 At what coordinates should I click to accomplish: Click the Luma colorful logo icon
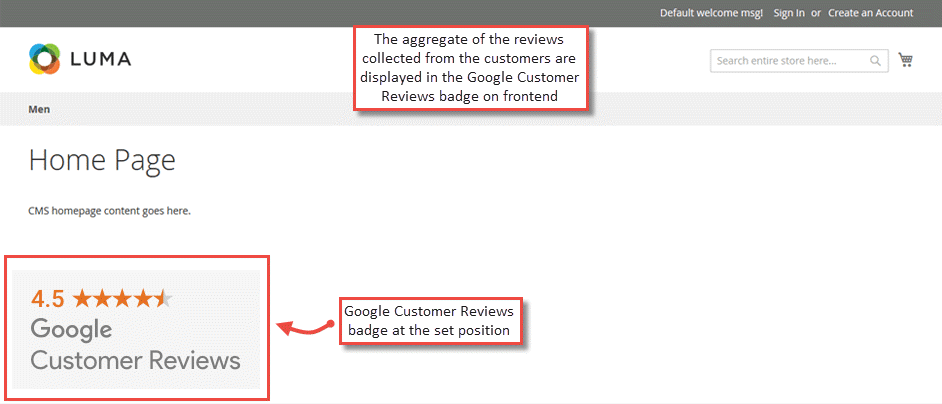pos(45,60)
